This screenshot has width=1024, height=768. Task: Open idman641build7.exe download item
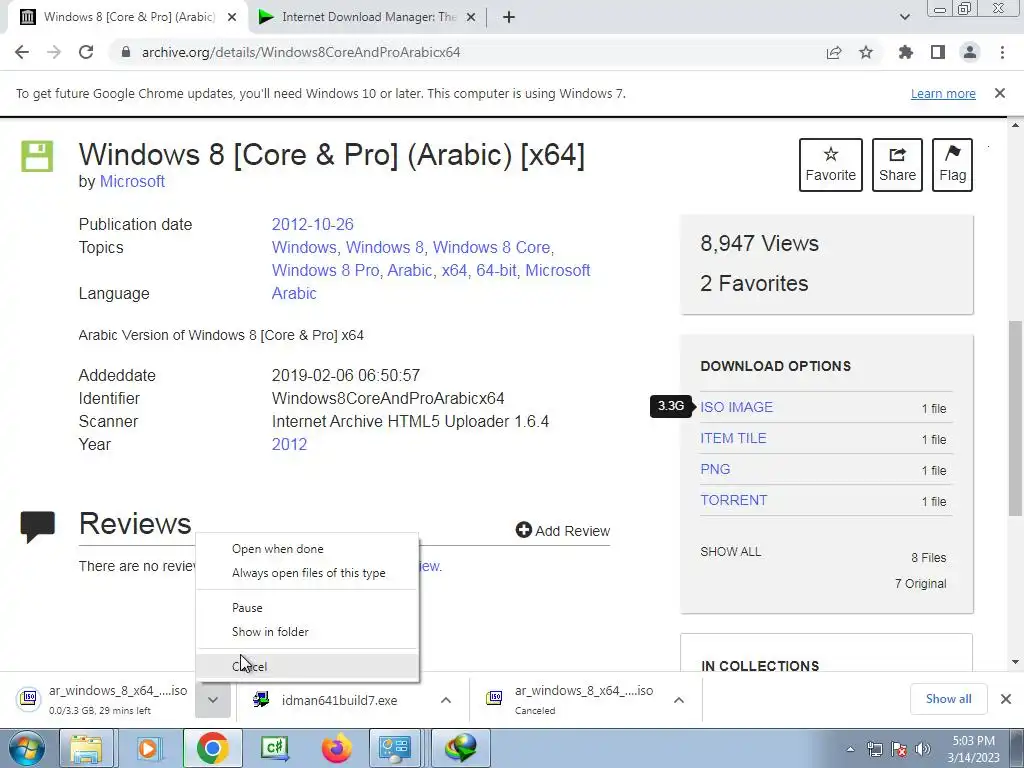[x=327, y=700]
